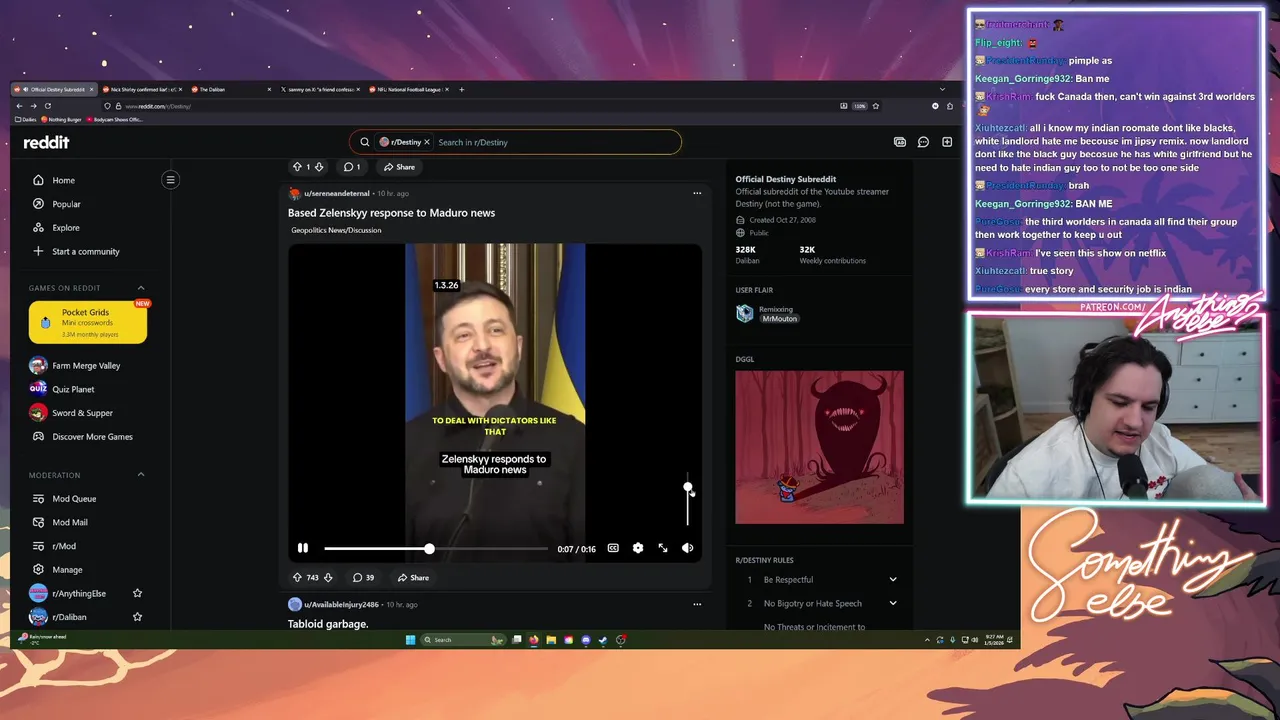Switch to NFL National Football League tab
This screenshot has height=720, width=1280.
(408, 89)
